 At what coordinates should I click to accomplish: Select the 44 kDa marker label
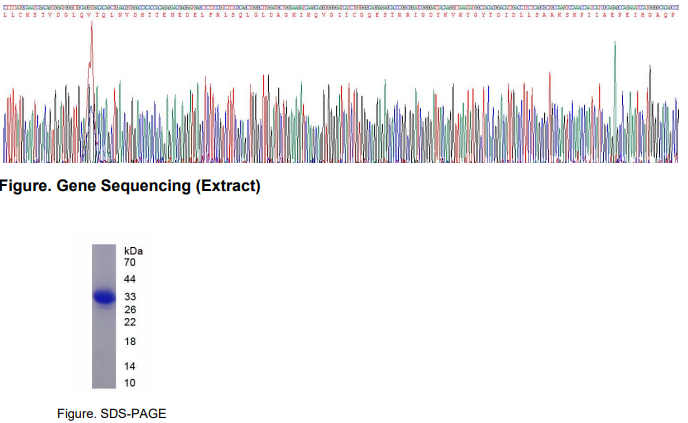tap(130, 279)
